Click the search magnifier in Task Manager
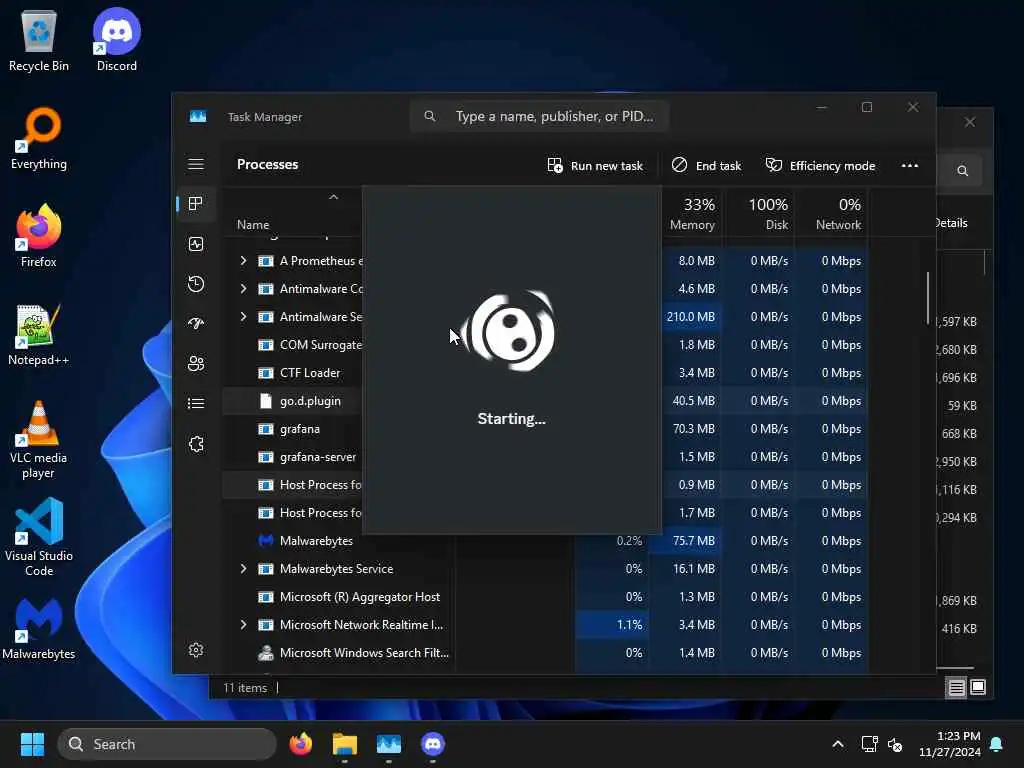The height and width of the screenshot is (768, 1024). (x=430, y=116)
